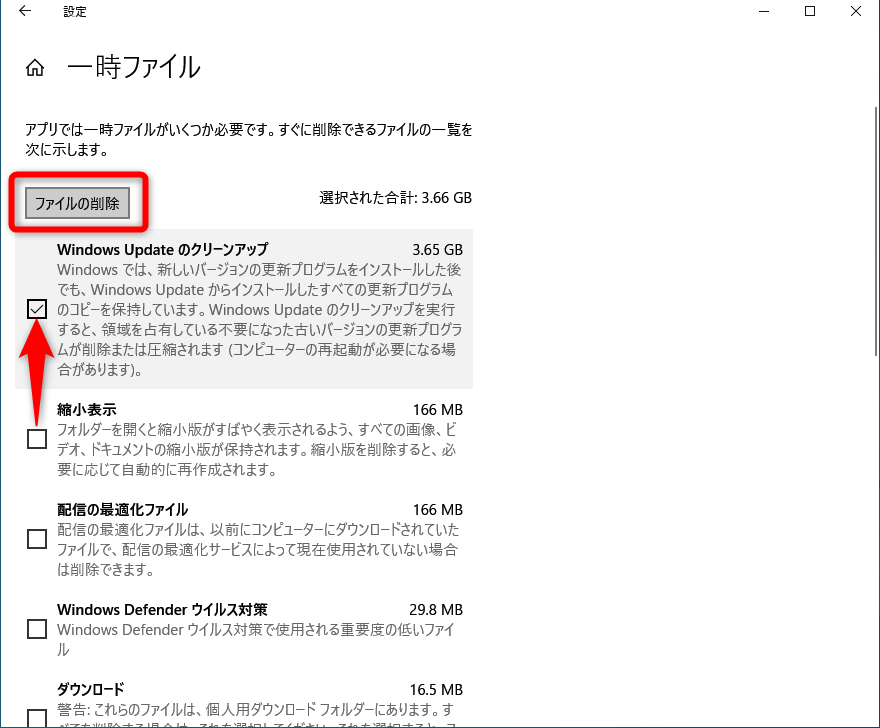
Task: Click the 設定 title text in header
Action: click(x=74, y=11)
